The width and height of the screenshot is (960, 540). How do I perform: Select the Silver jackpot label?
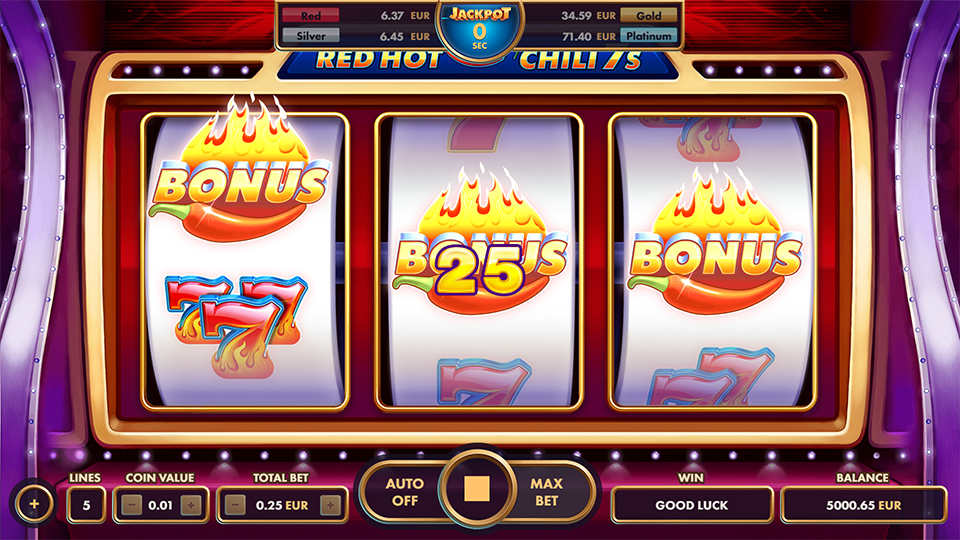311,36
